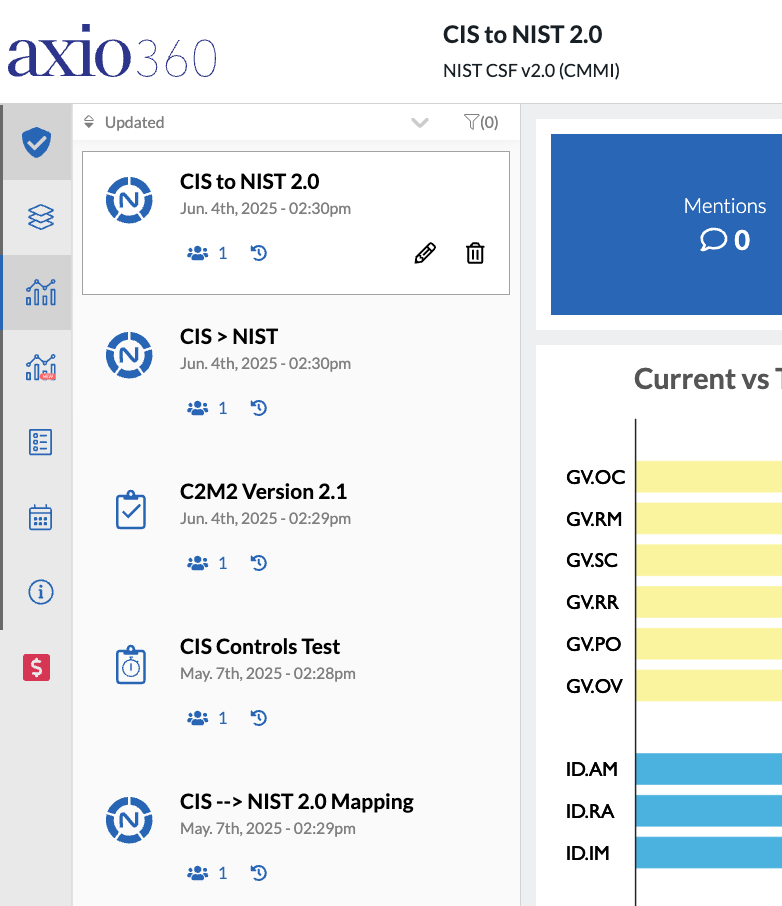The height and width of the screenshot is (906, 782).
Task: Select the bar chart analytics sidebar icon
Action: click(x=40, y=292)
